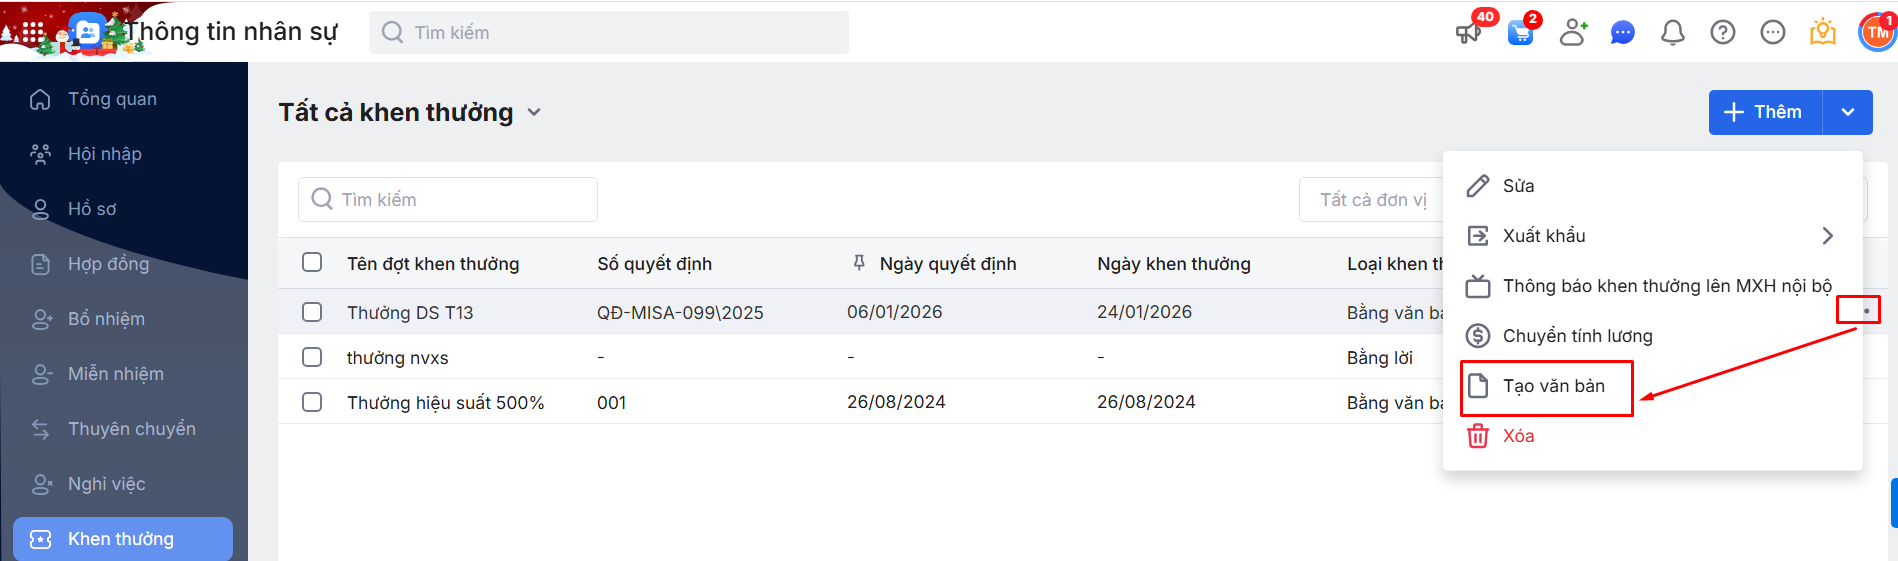Screen dimensions: 1898x561
Task: Open the app launcher grid icon
Action: pos(33,32)
